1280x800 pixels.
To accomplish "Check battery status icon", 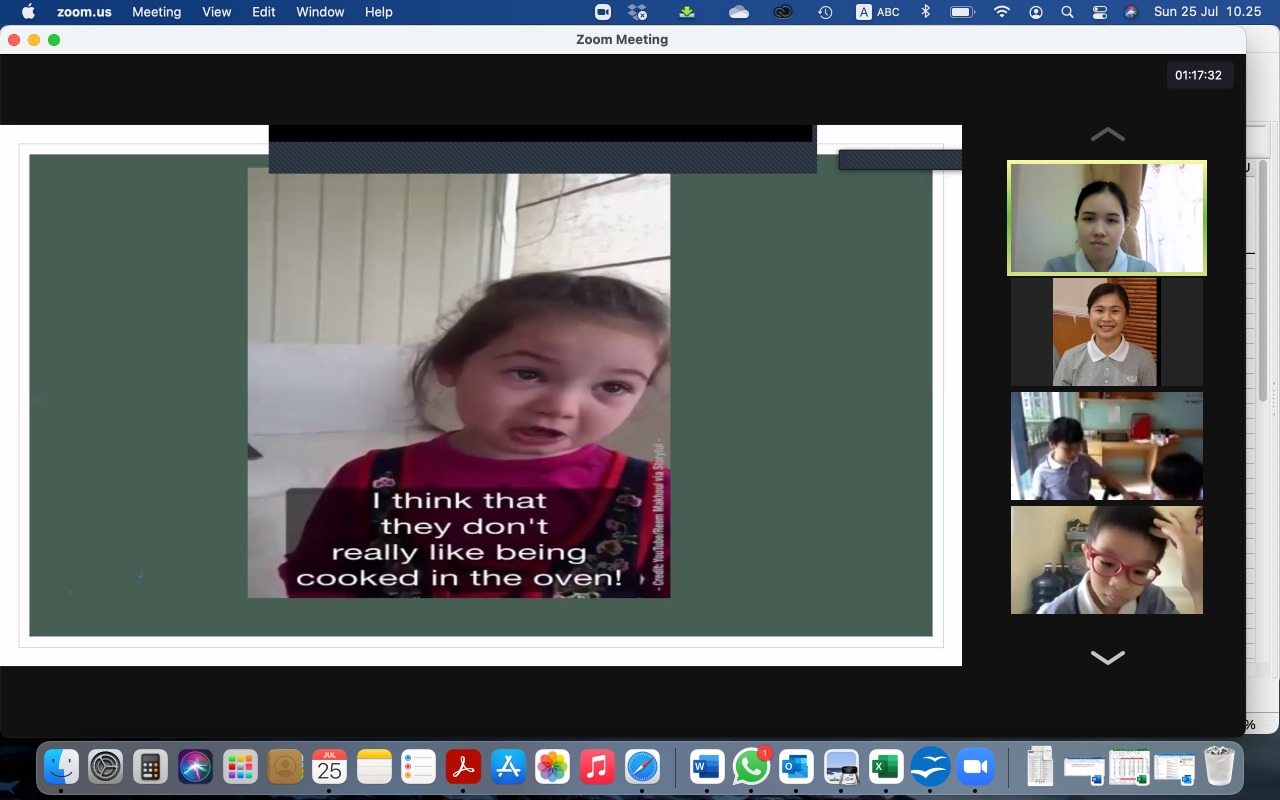I will tap(962, 12).
